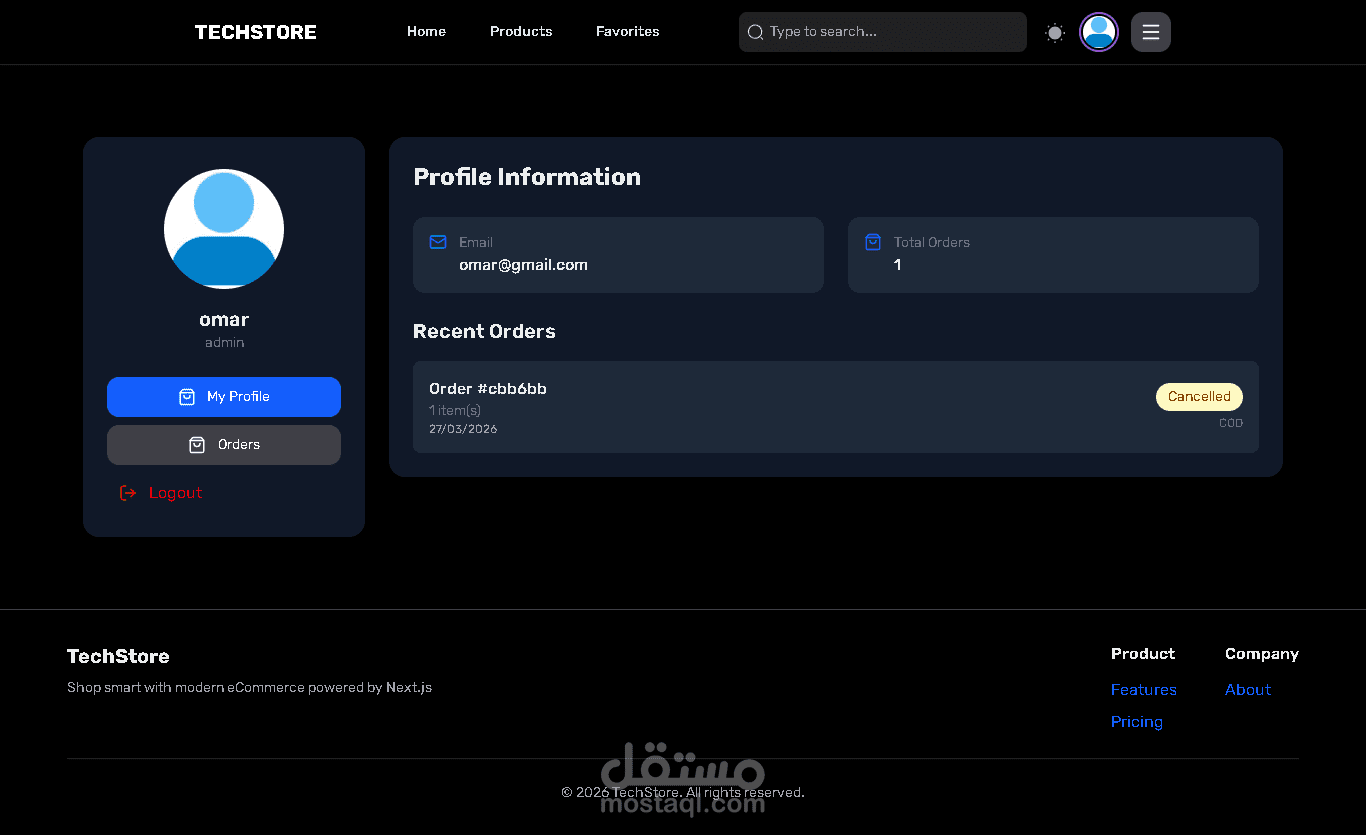Click the '1 item(s)' order text
Image resolution: width=1366 pixels, height=835 pixels.
455,411
